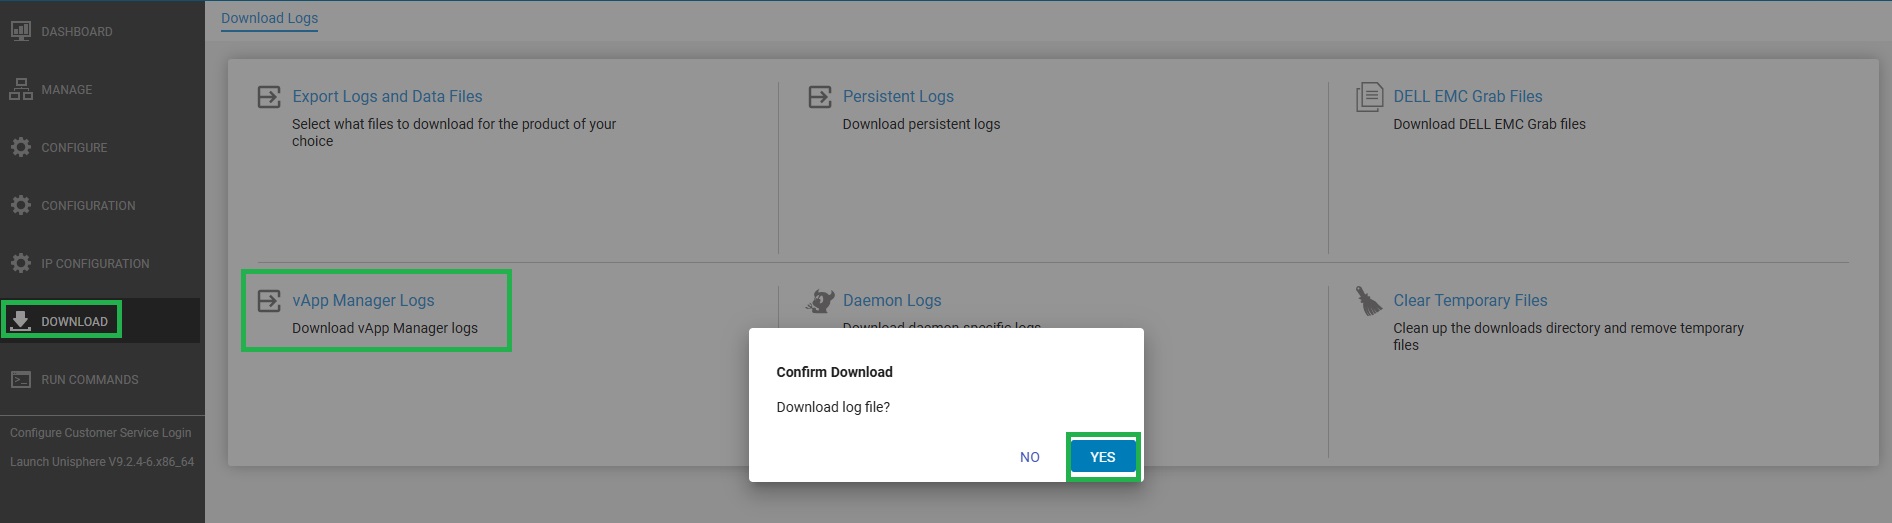Image resolution: width=1892 pixels, height=523 pixels.
Task: Open the Configuration menu item
Action: [x=88, y=205]
